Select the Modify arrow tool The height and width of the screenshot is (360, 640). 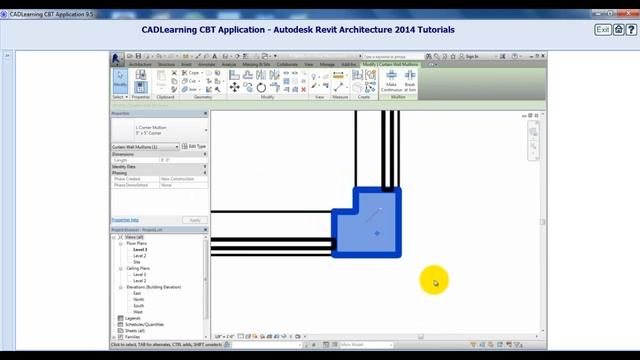pos(120,80)
